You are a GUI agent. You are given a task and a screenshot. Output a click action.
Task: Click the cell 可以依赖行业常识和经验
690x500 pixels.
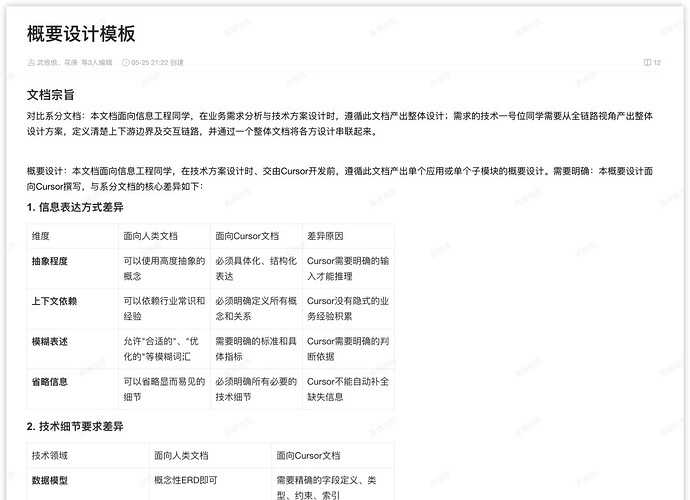[x=165, y=309]
